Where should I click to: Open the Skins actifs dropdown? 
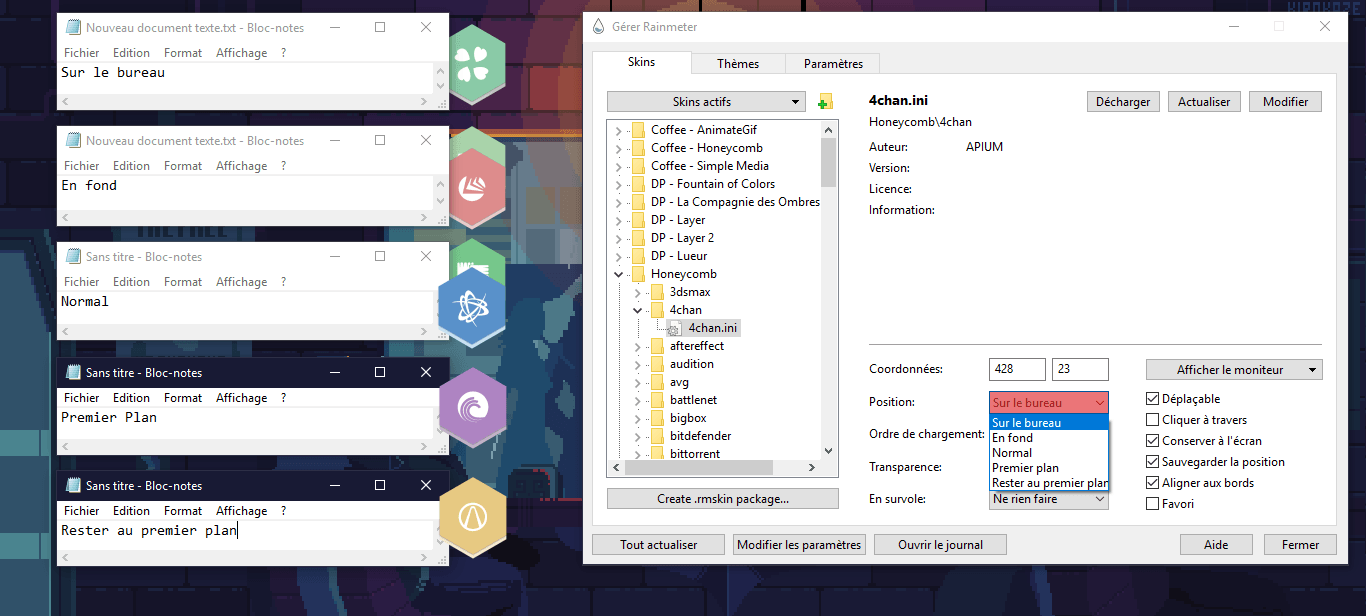[x=705, y=102]
